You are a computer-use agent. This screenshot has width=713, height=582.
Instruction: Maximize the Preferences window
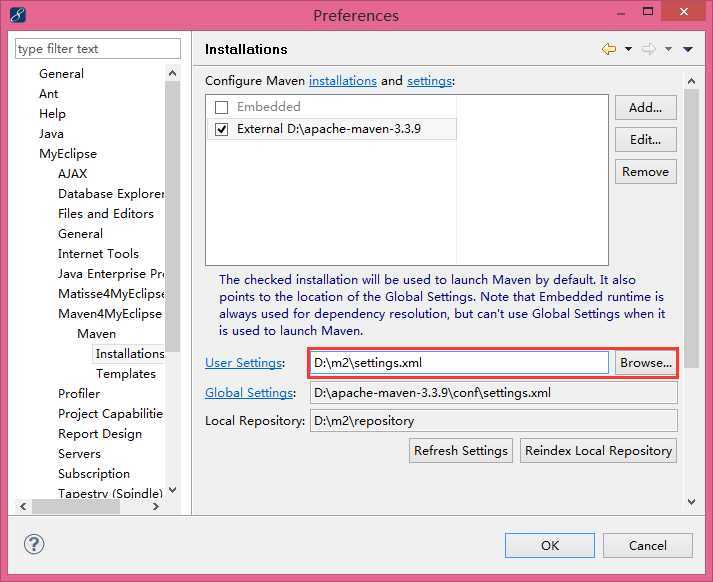(x=648, y=12)
